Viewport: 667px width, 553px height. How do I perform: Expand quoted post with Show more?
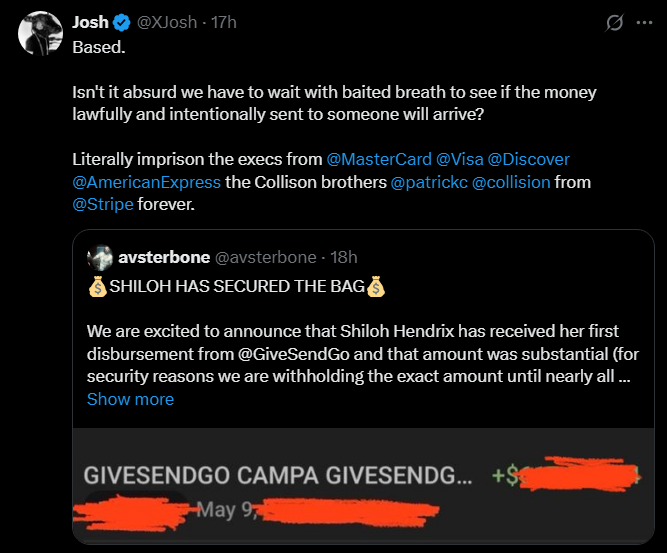(130, 399)
